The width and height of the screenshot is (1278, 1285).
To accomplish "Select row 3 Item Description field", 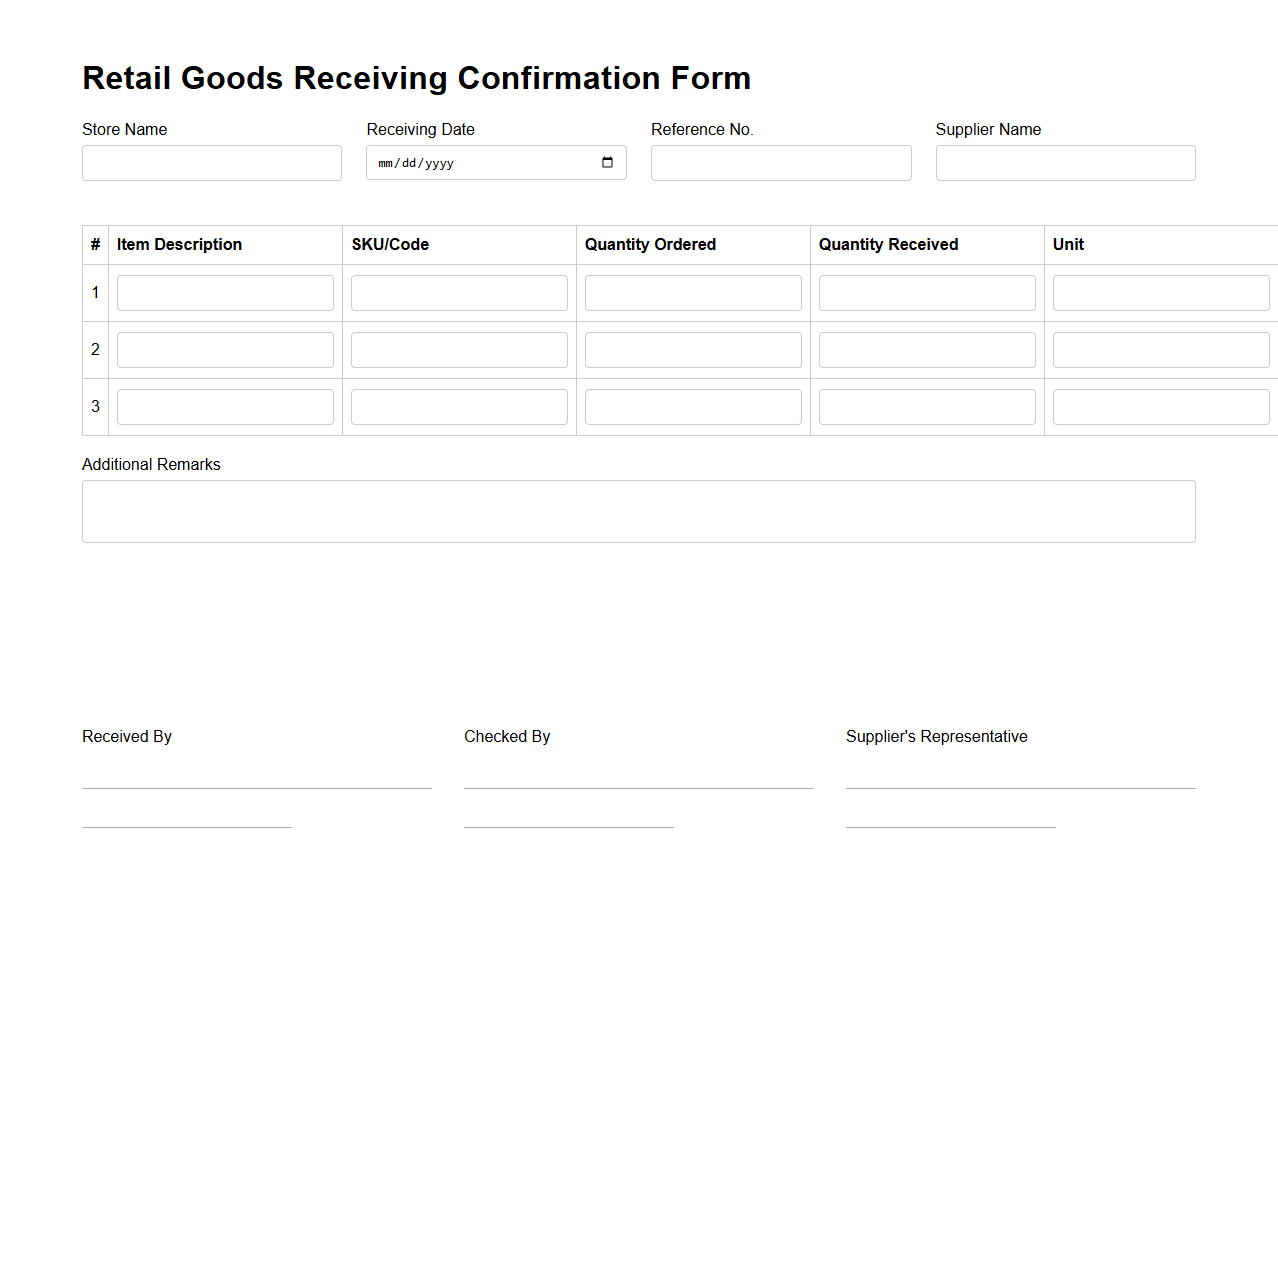I will click(x=224, y=406).
